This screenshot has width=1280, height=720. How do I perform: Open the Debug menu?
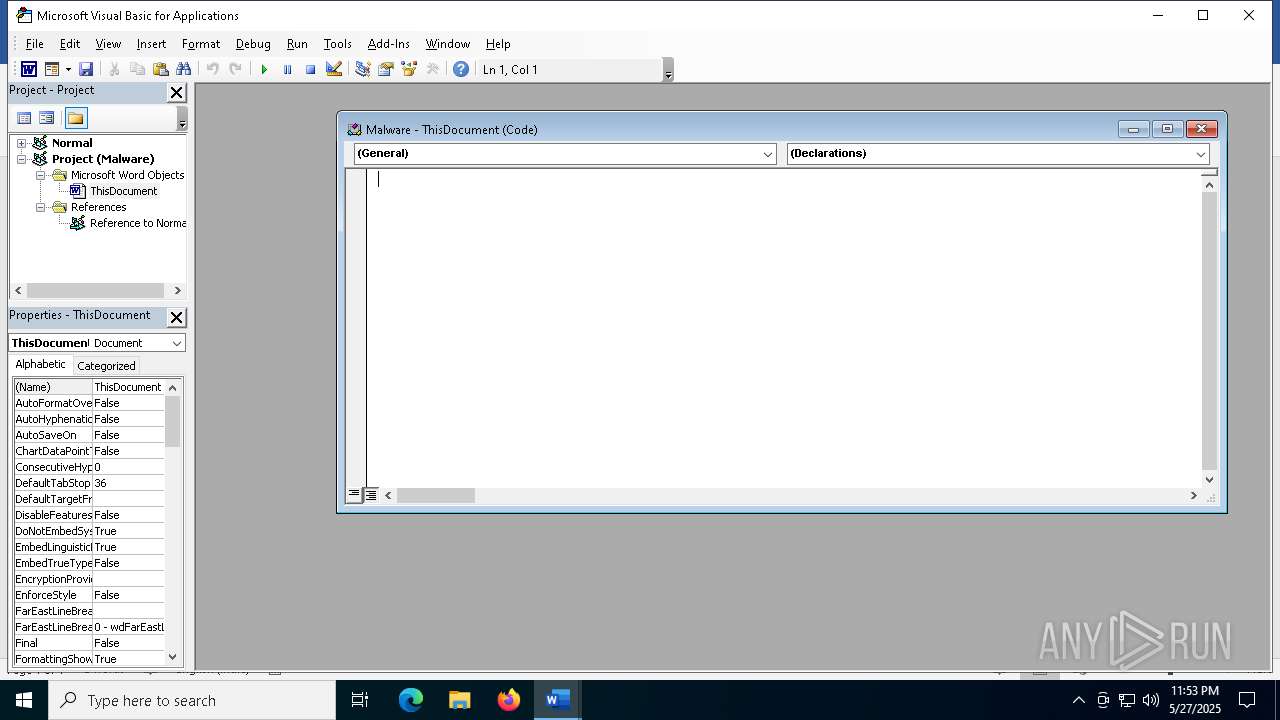(x=253, y=44)
